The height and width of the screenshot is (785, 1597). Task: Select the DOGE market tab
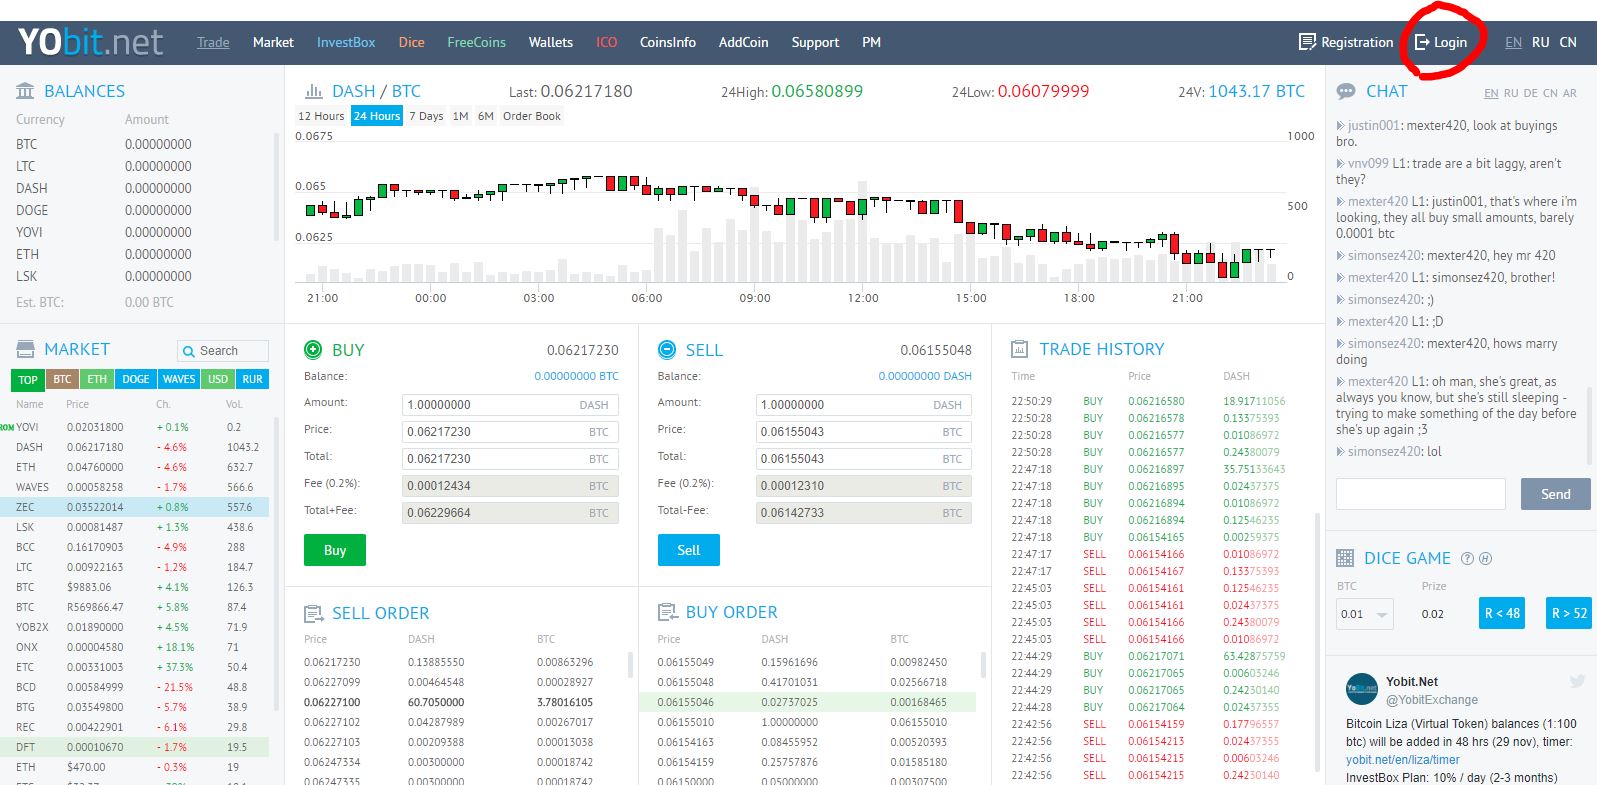coord(136,380)
